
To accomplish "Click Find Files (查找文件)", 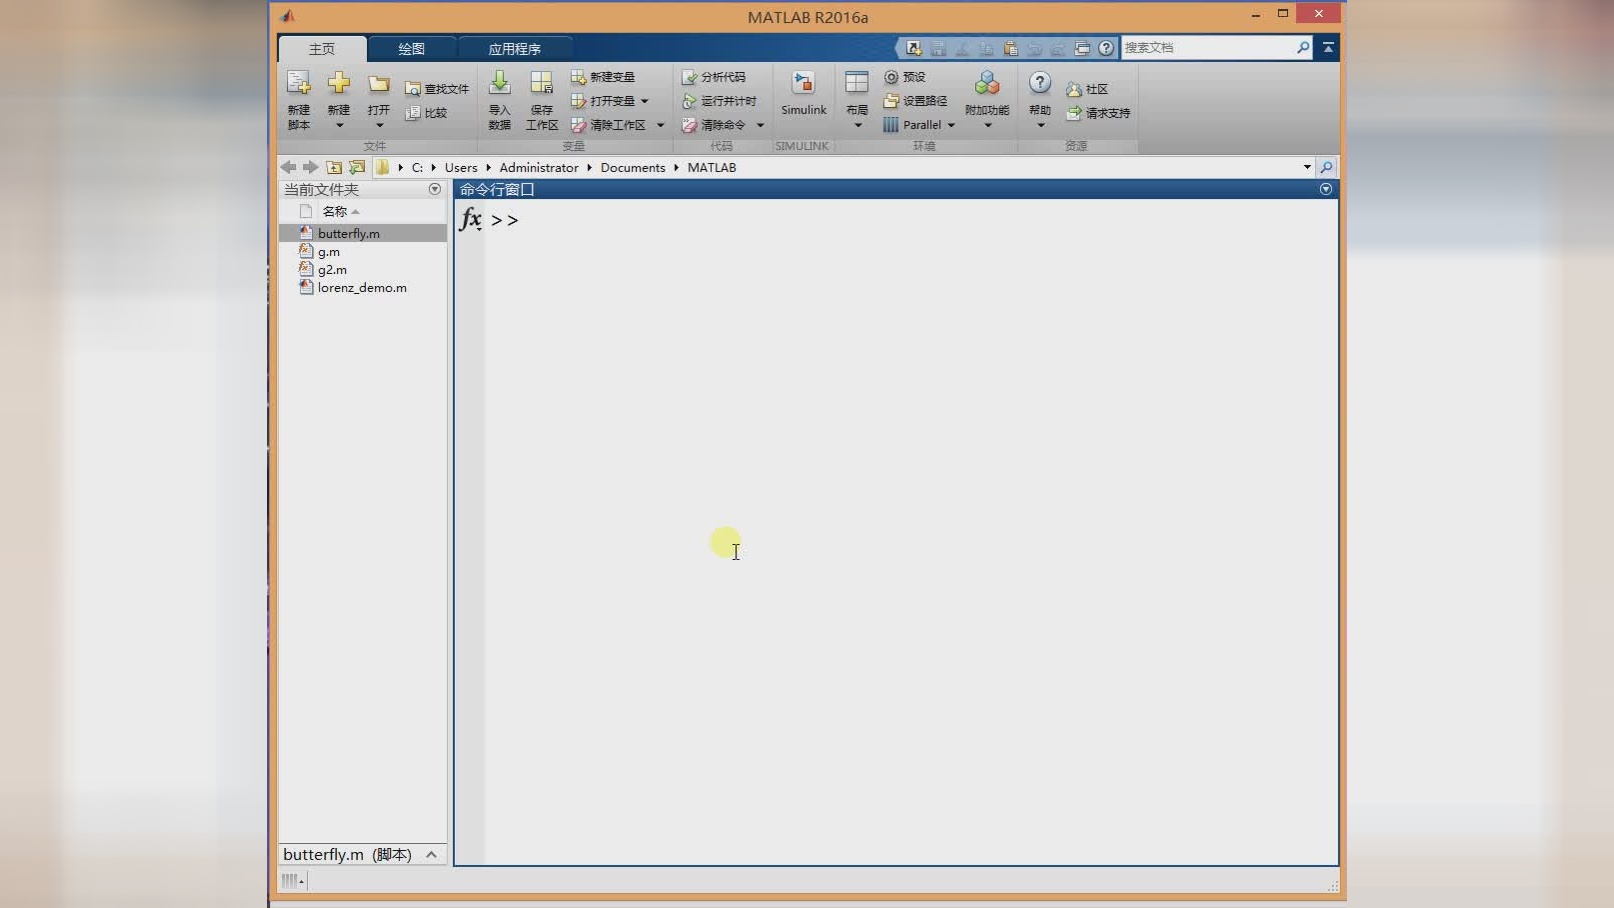I will click(x=437, y=89).
